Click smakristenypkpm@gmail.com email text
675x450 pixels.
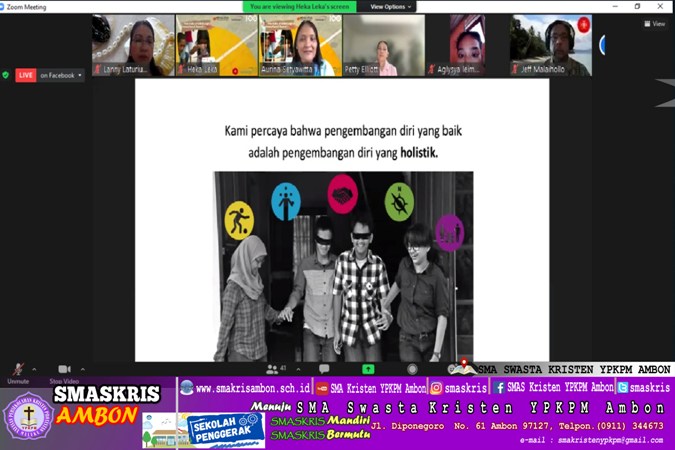[610, 440]
